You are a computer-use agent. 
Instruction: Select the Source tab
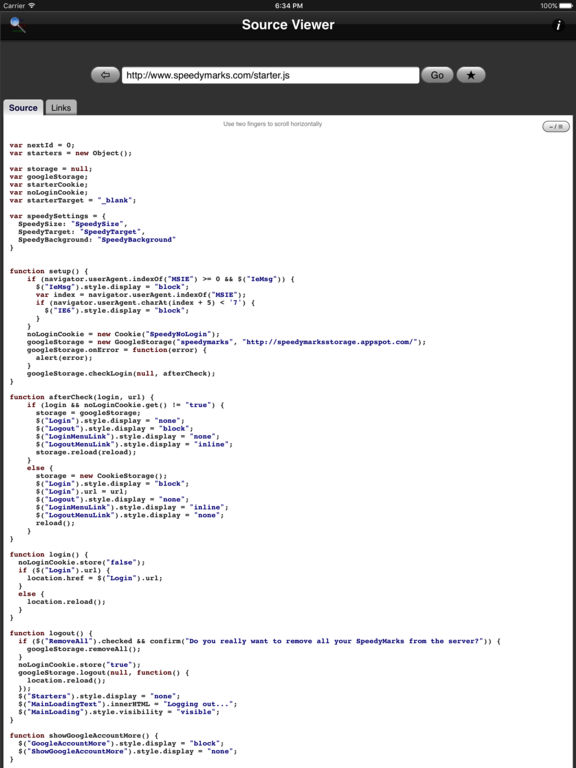(23, 108)
